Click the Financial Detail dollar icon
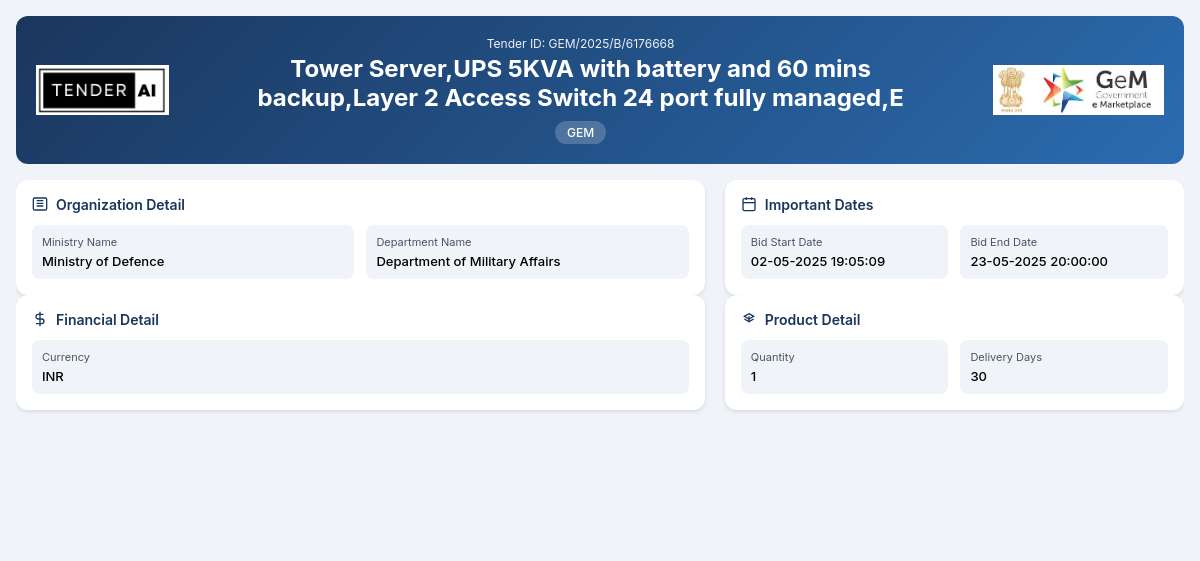 [x=40, y=319]
